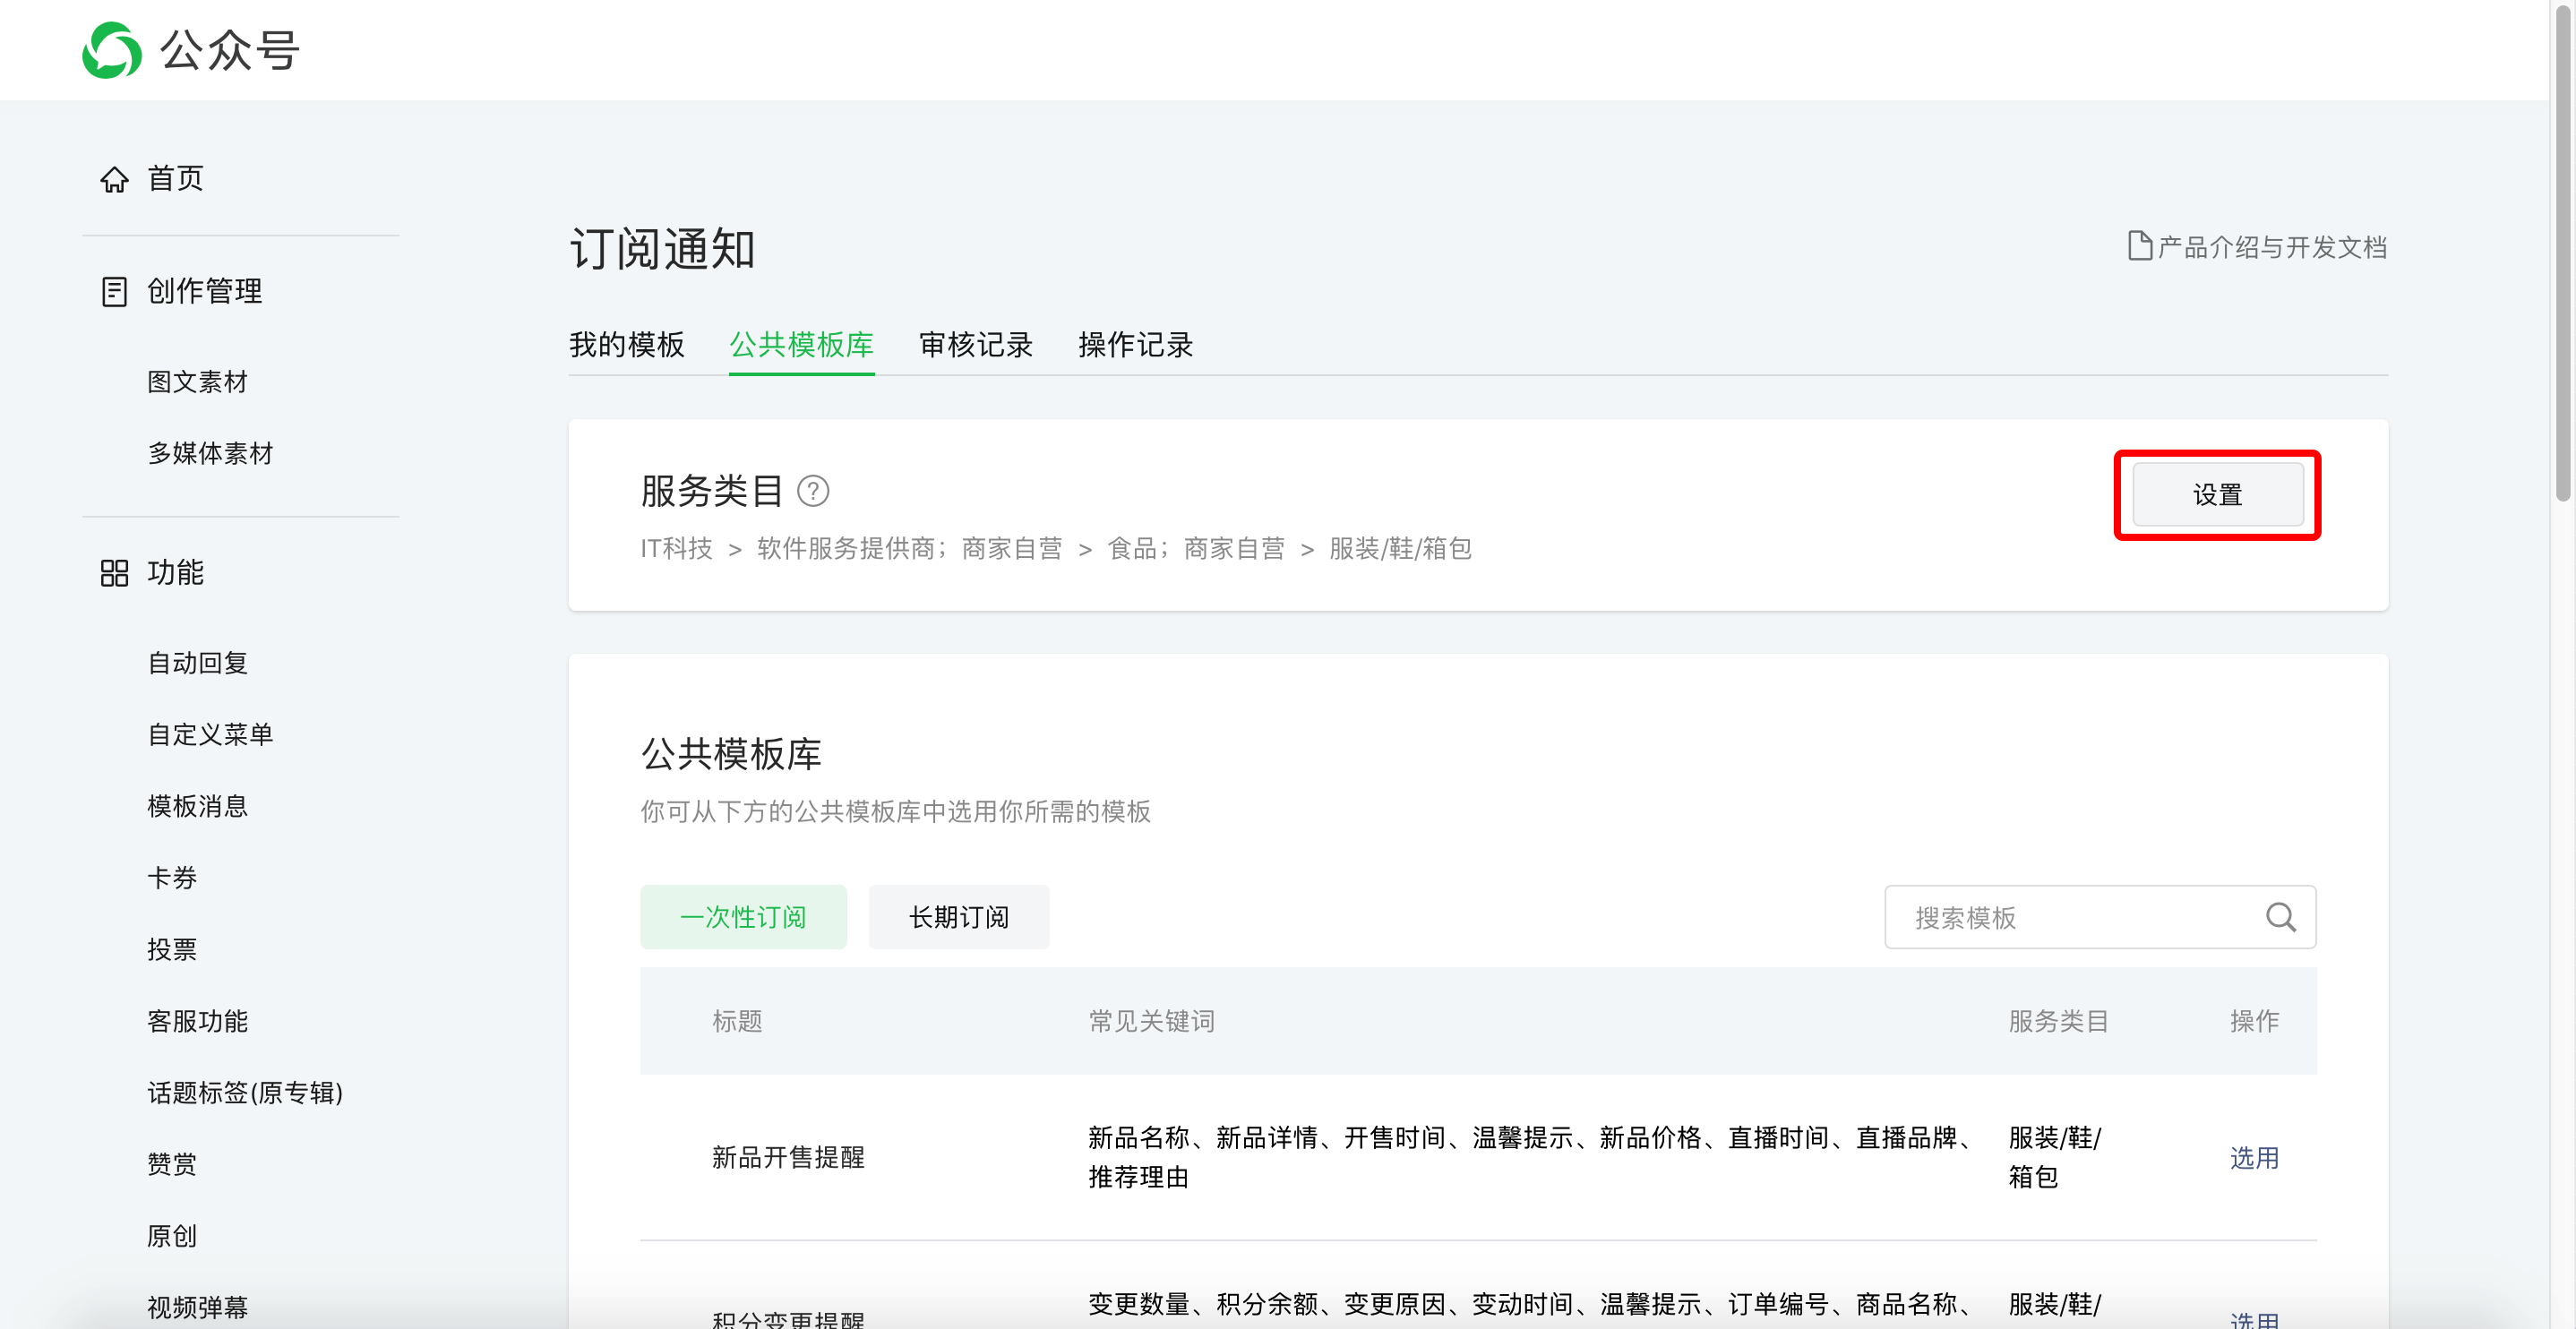The height and width of the screenshot is (1329, 2576).
Task: Open 创作管理 section
Action: click(205, 291)
